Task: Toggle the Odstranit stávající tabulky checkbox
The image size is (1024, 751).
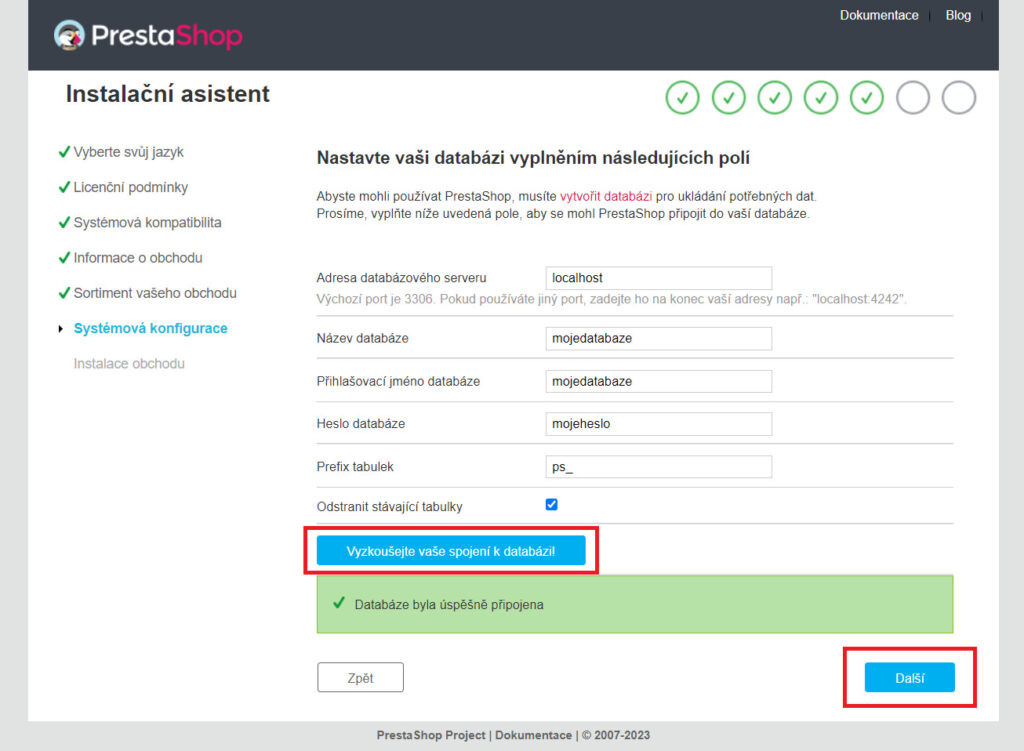Action: [x=552, y=505]
